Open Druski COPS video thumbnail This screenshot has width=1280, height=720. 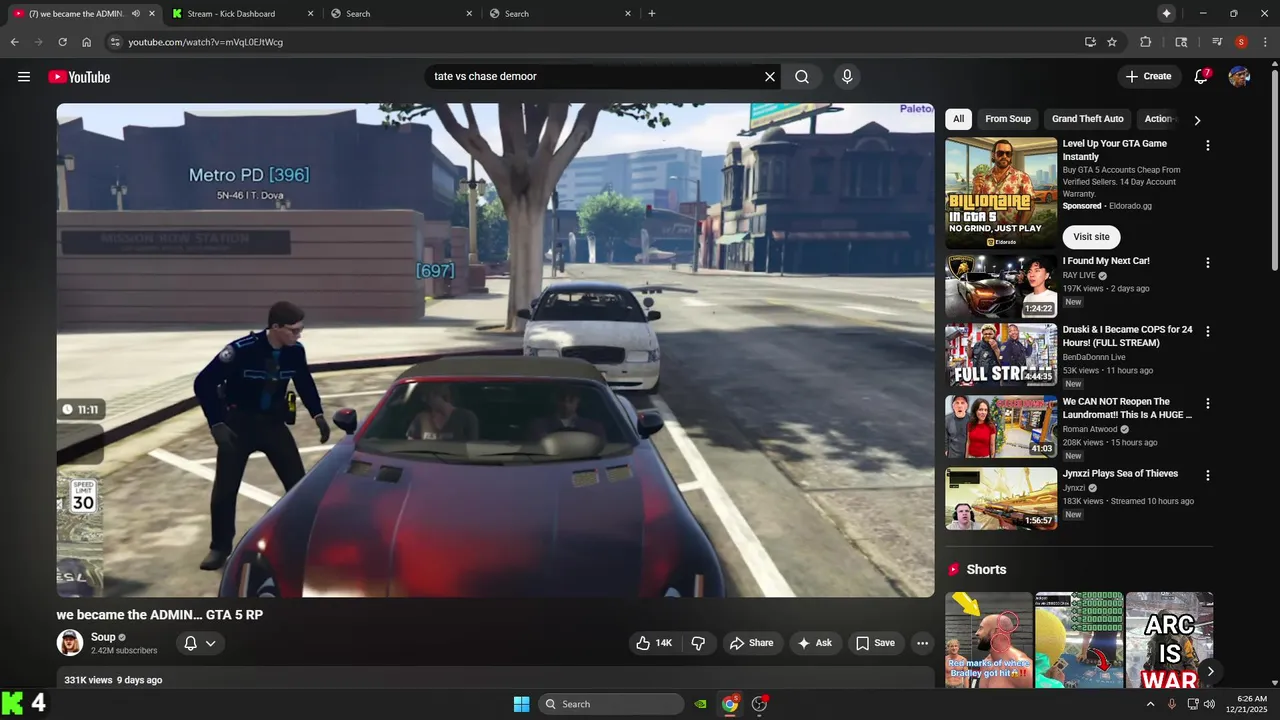click(1001, 355)
